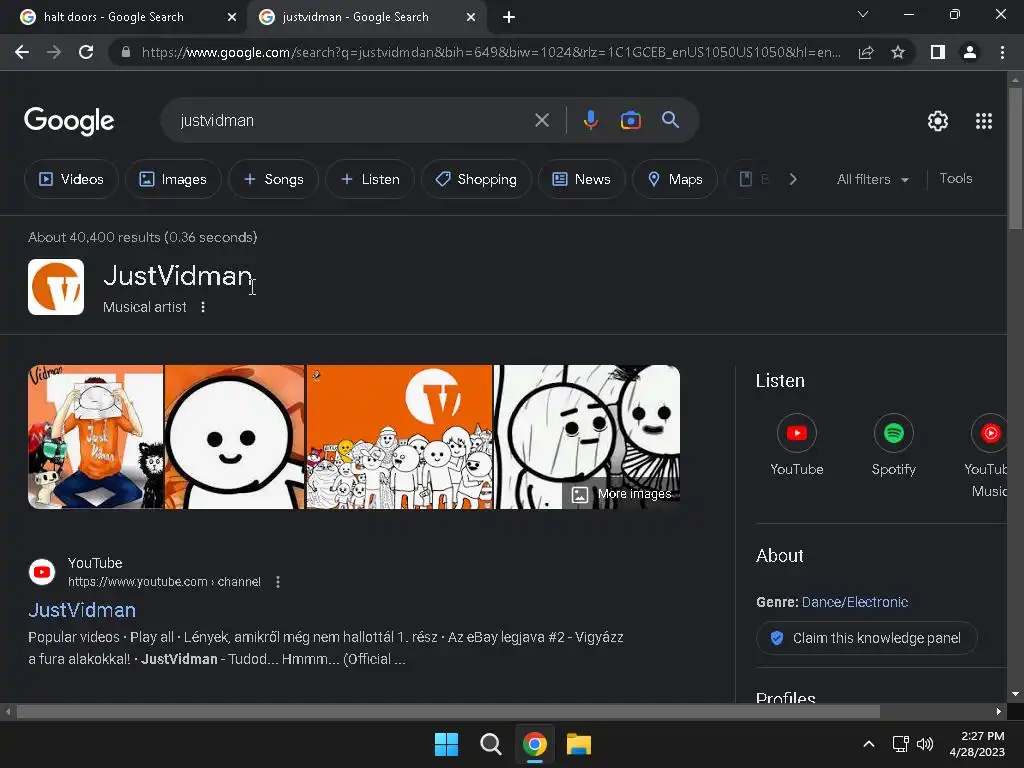Open the smiling white character image

234,437
